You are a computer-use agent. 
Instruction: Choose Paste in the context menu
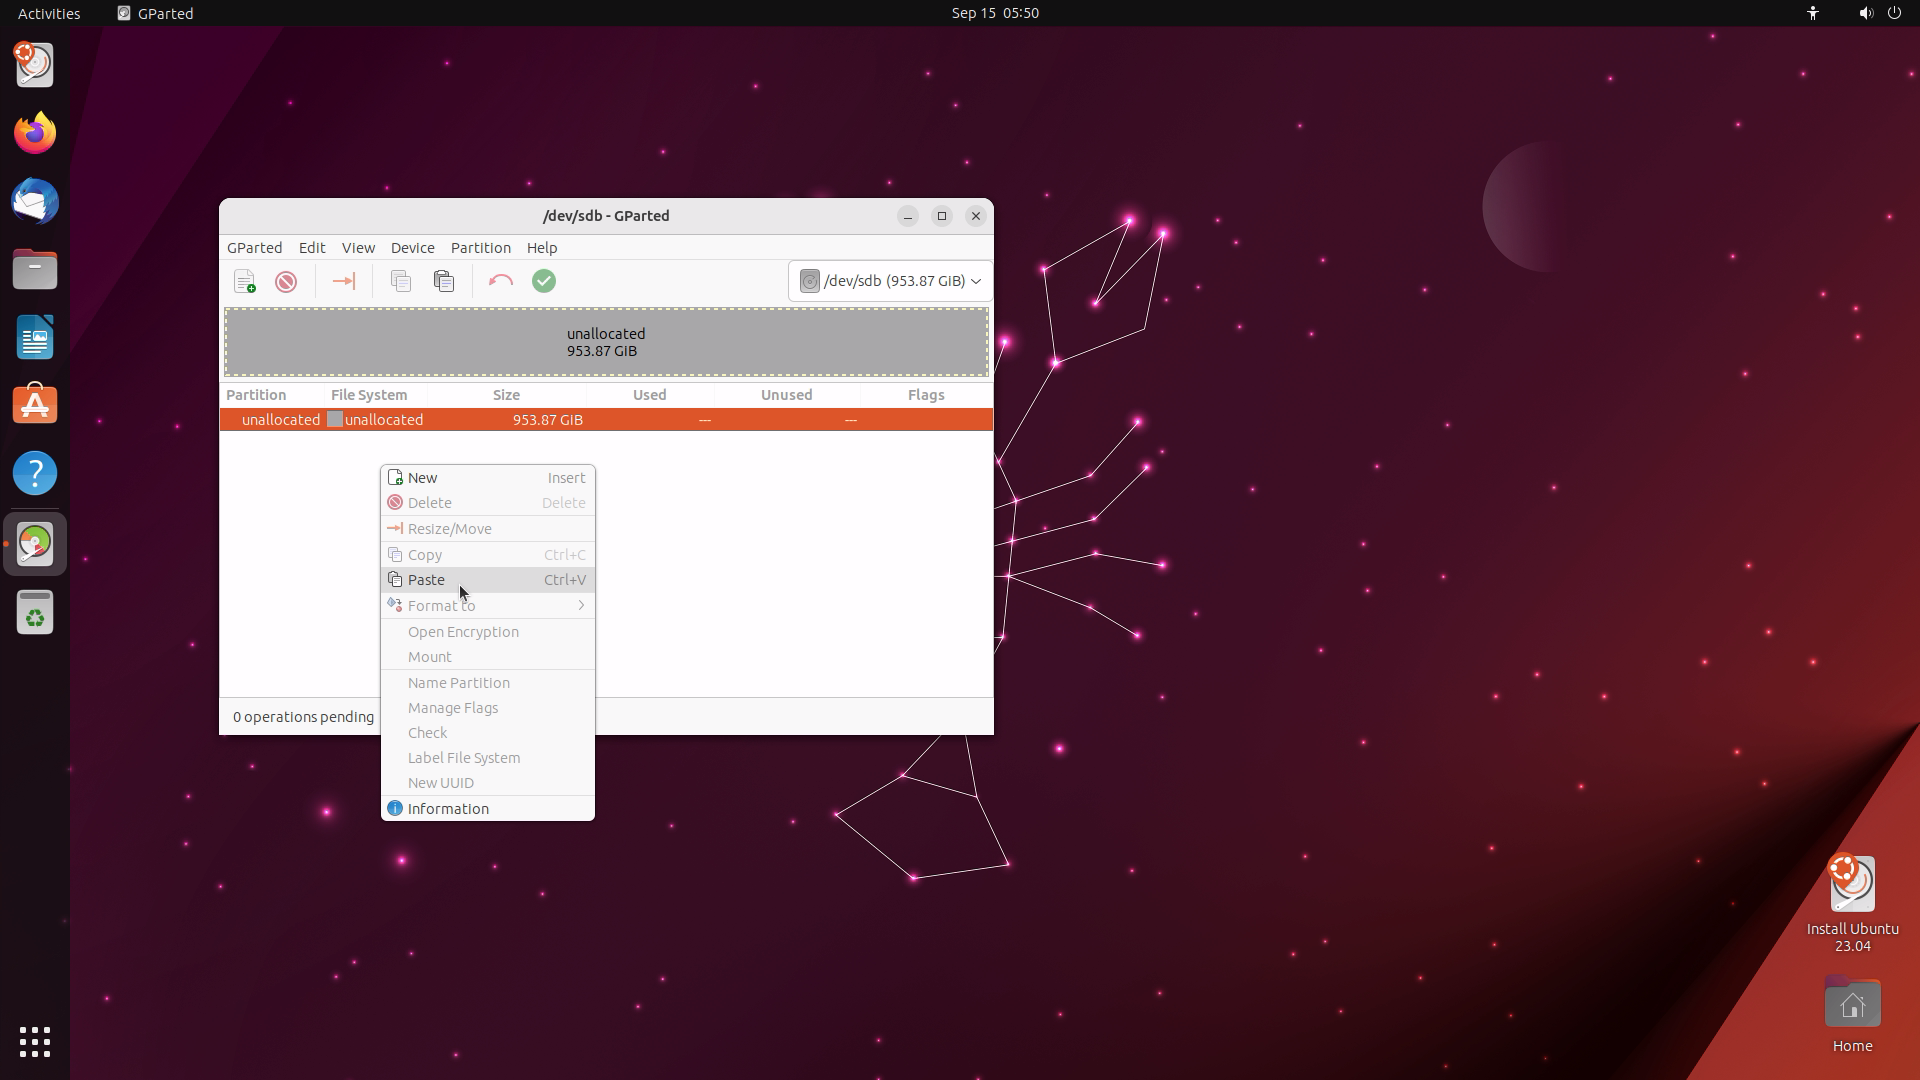488,580
